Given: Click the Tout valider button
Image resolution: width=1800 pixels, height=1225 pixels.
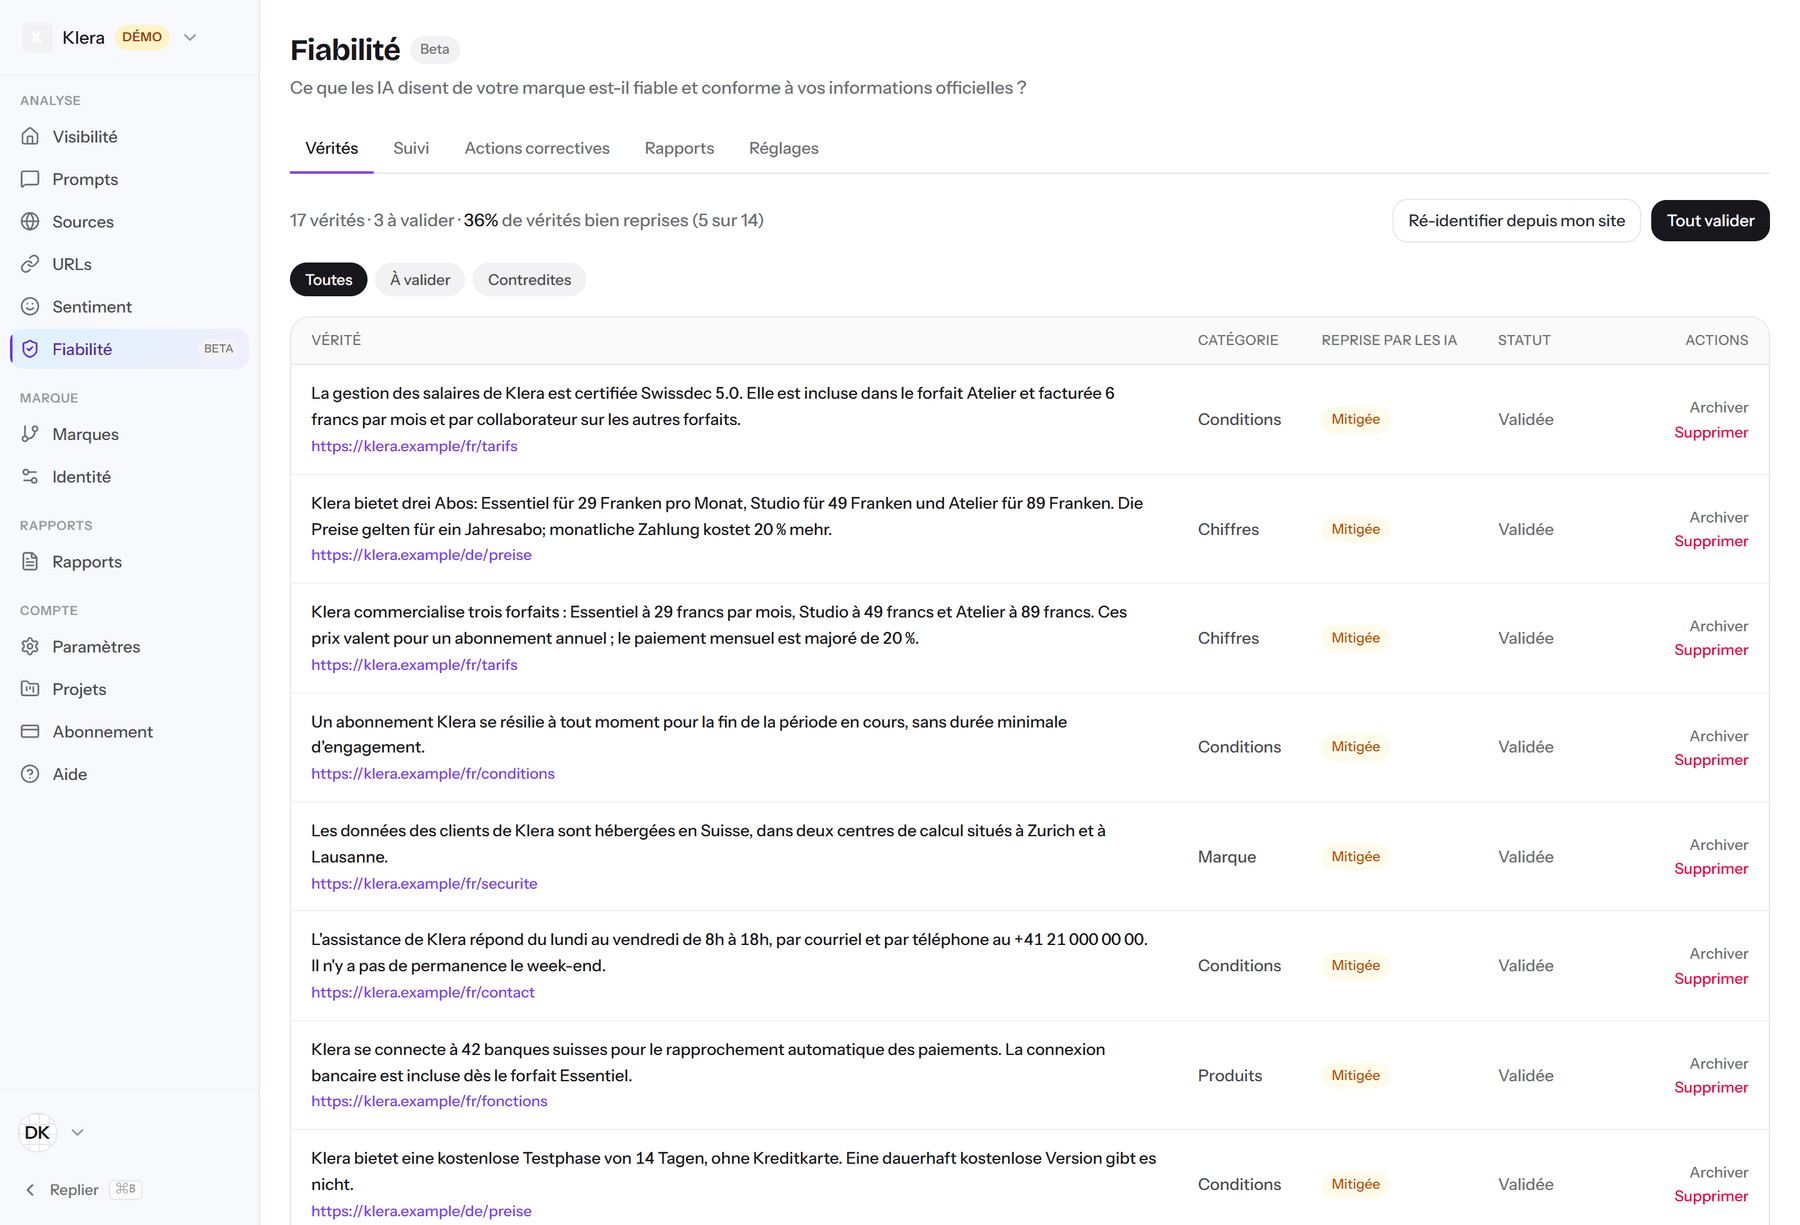Looking at the screenshot, I should (x=1710, y=220).
